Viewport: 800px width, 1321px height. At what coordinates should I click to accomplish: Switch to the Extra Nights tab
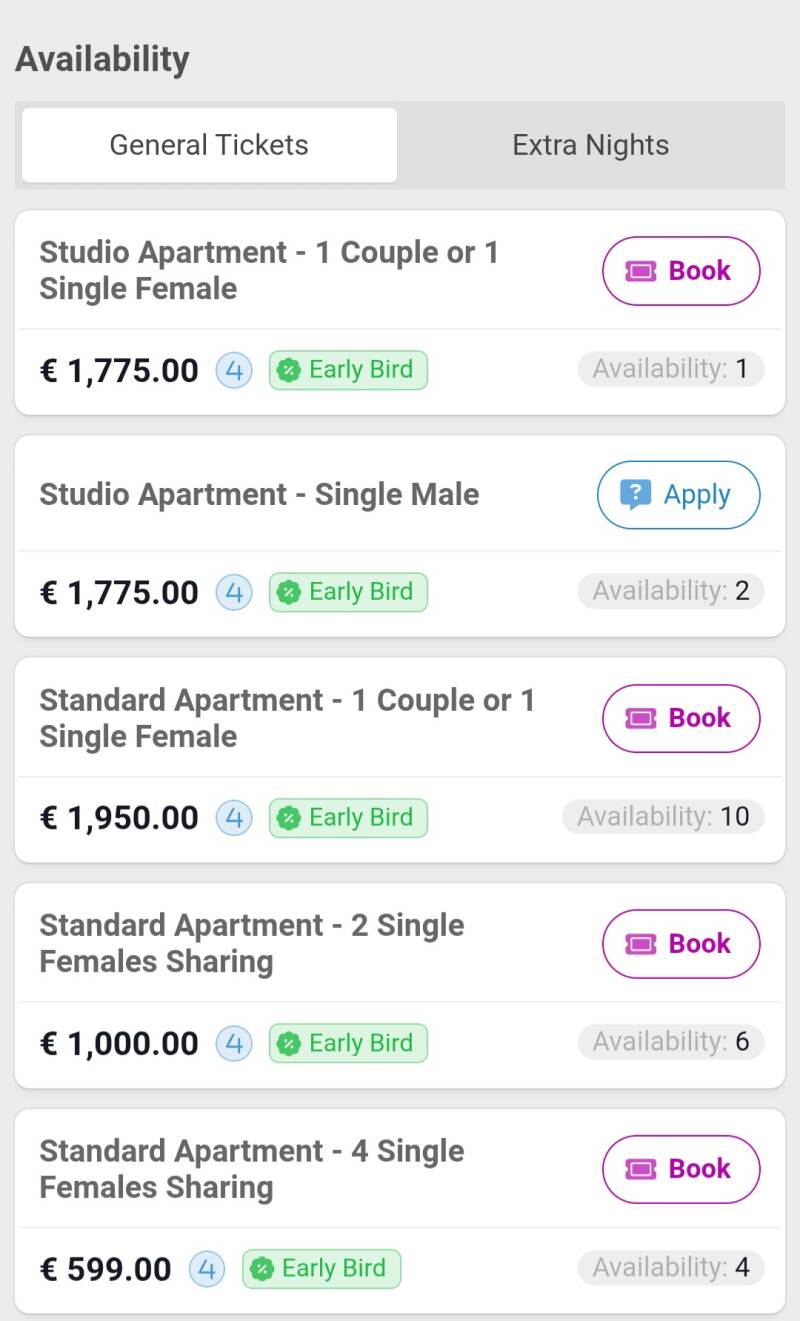[x=590, y=146]
